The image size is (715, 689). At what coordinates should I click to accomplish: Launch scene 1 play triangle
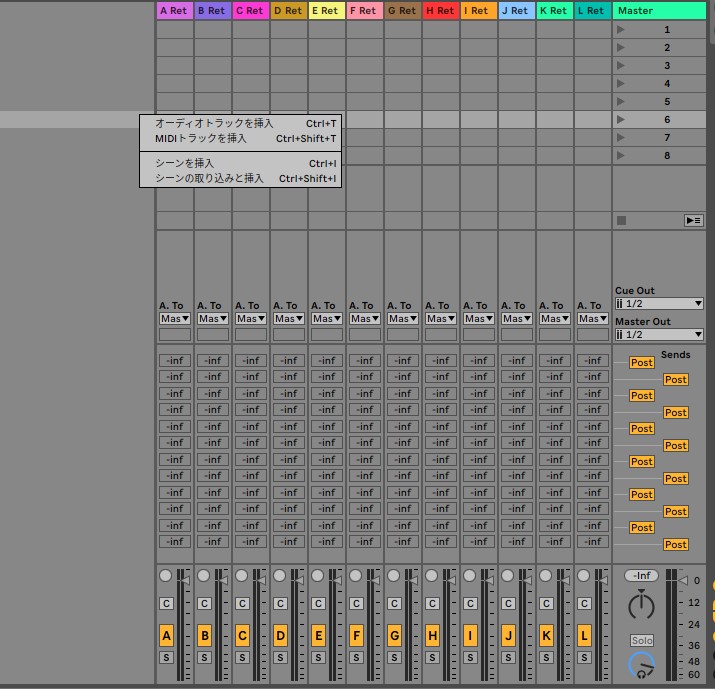621,30
